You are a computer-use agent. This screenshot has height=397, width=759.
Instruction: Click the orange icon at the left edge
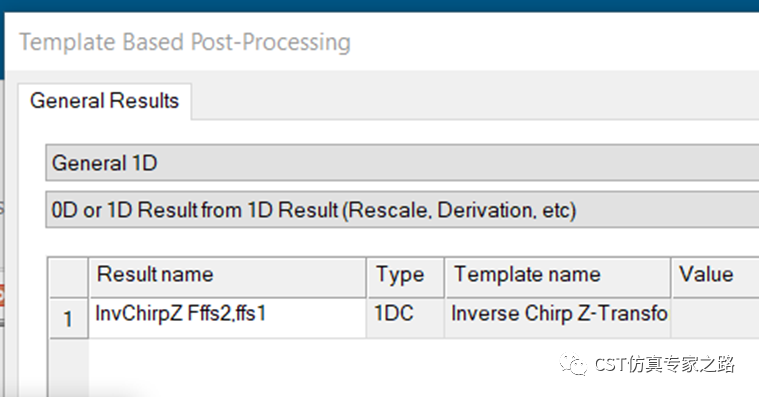[x=2, y=295]
